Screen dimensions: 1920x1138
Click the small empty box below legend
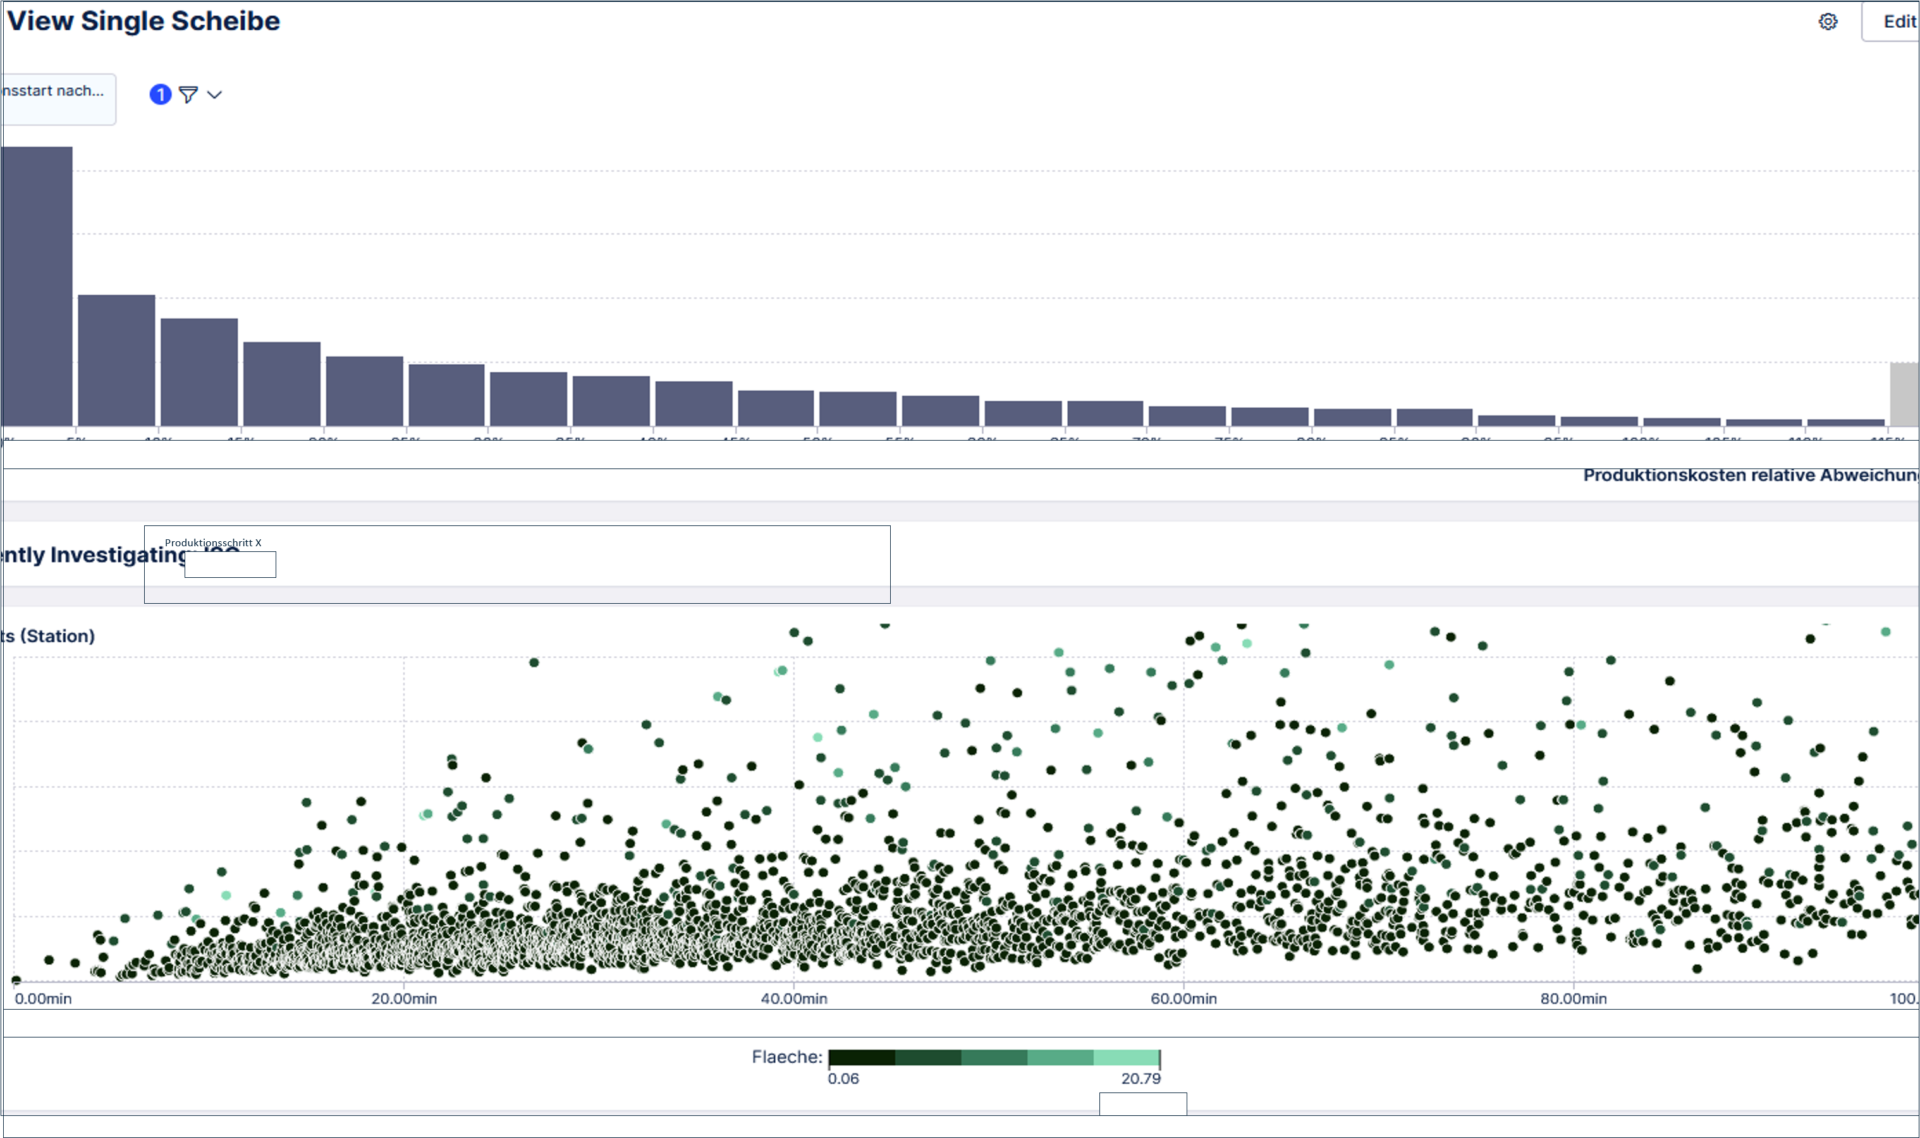[1143, 1104]
